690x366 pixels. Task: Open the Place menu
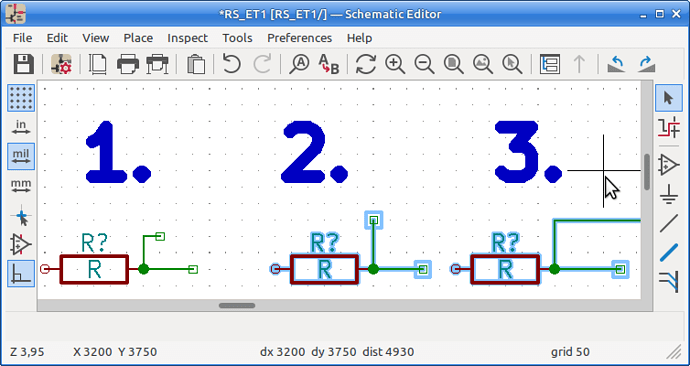coord(138,38)
